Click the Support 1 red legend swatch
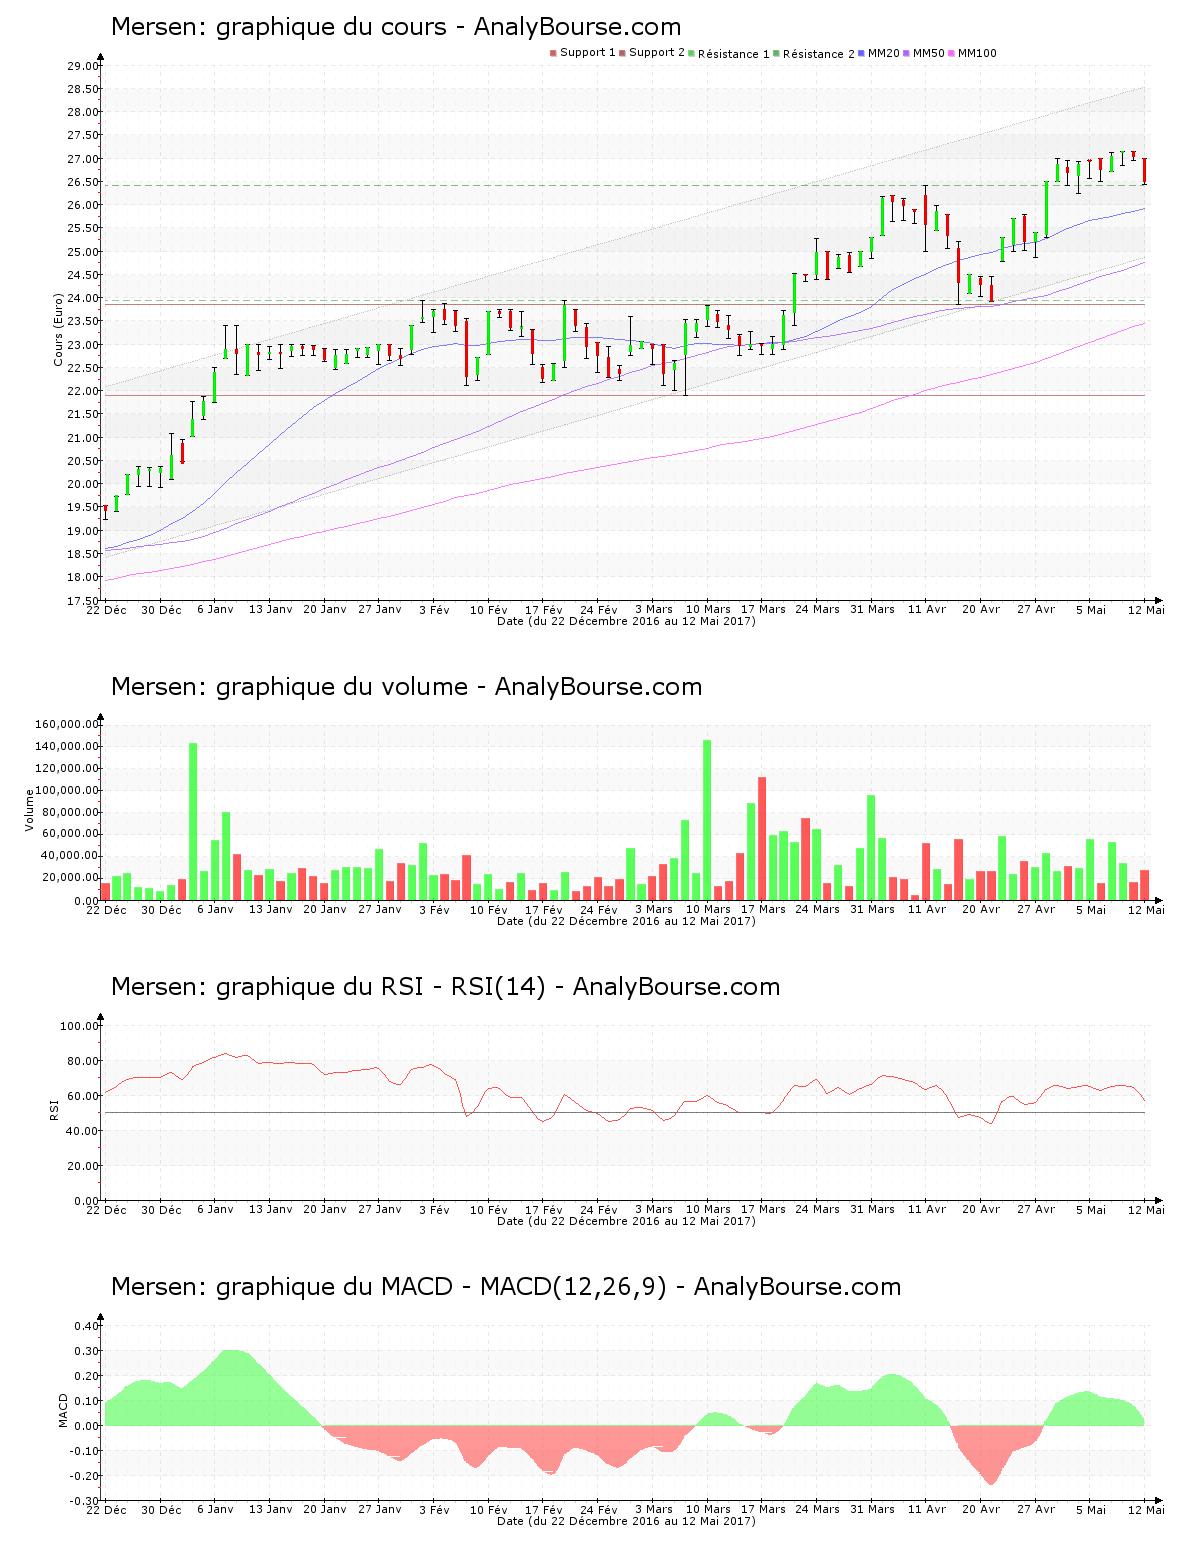1200x1550 pixels. [x=553, y=53]
